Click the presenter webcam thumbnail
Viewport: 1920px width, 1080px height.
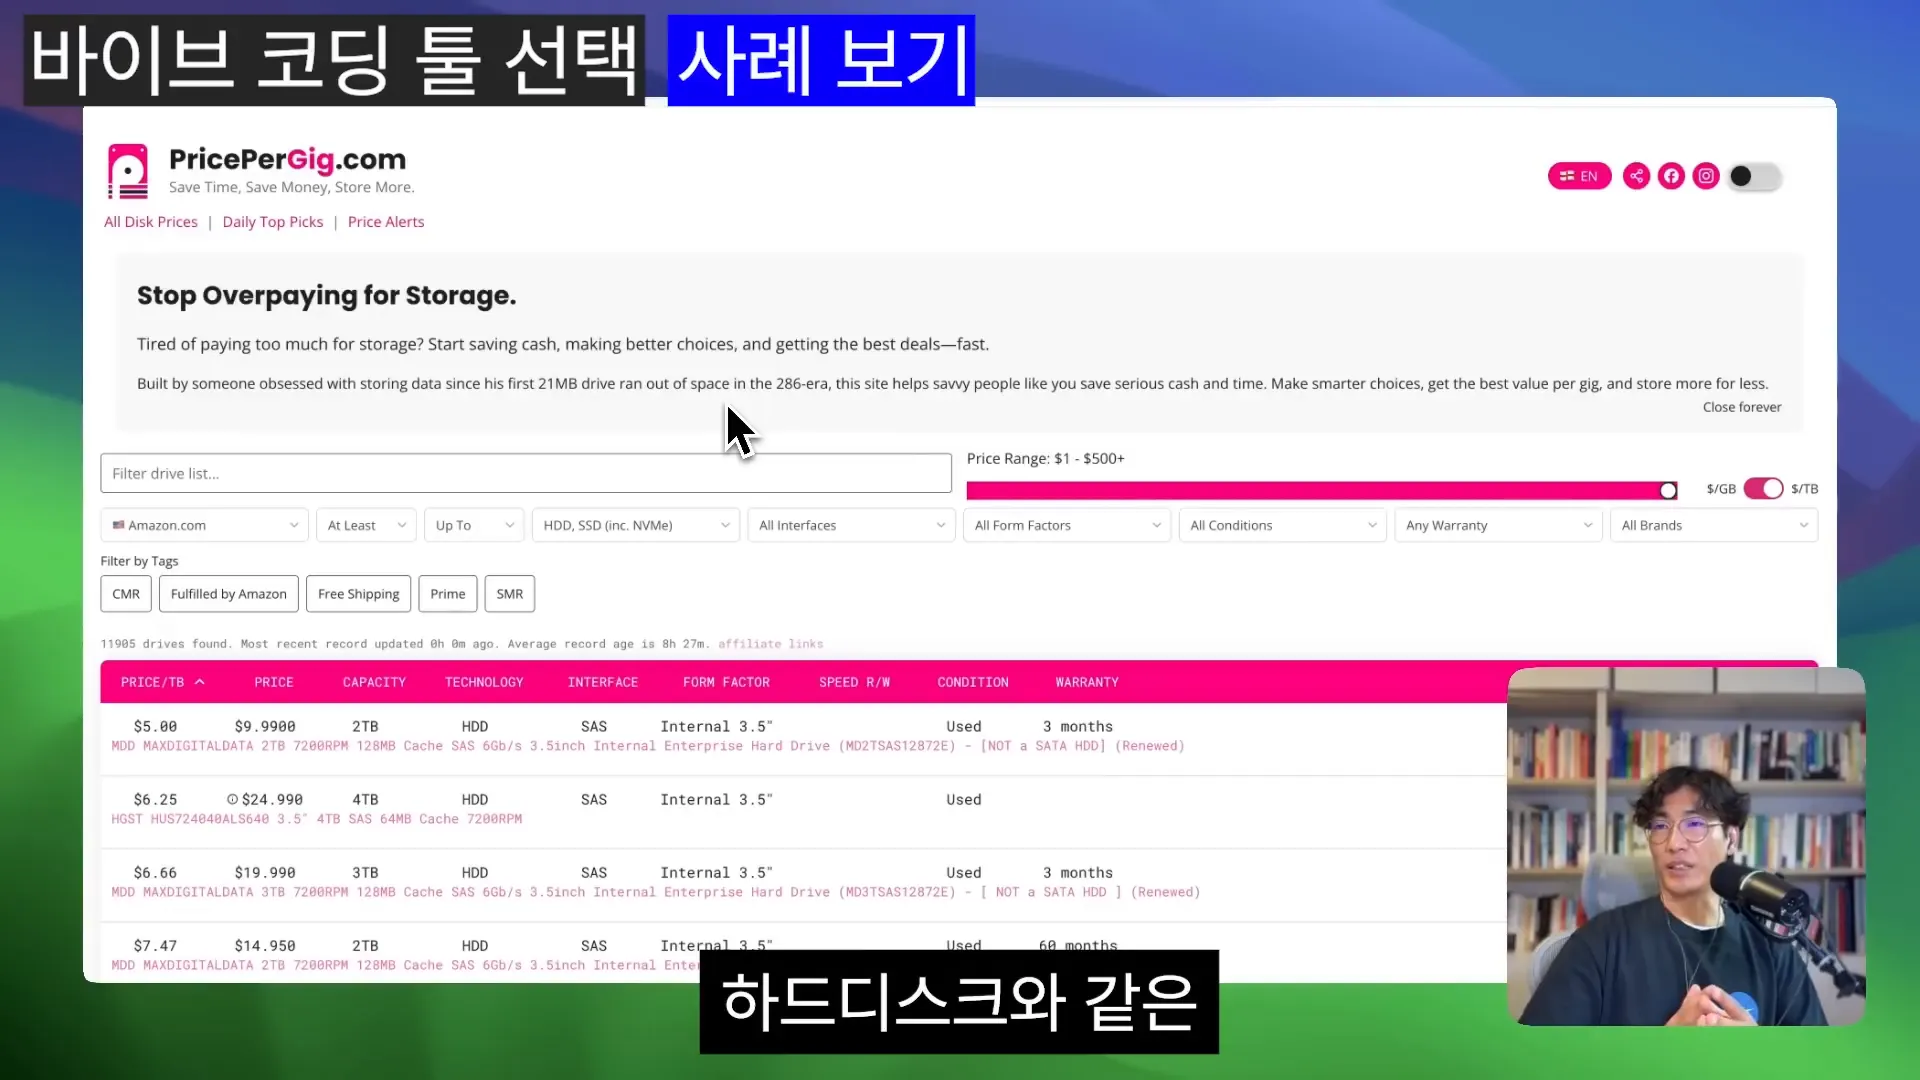(x=1686, y=846)
